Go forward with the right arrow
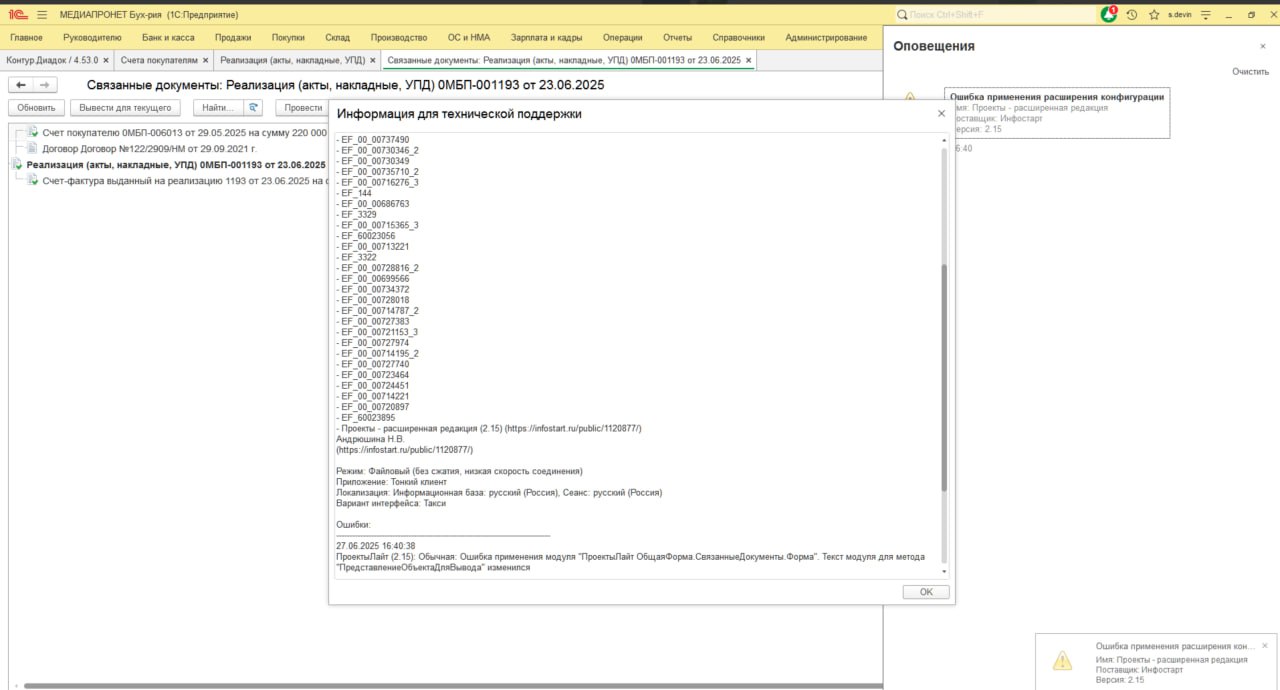Screen dimensions: 1280x690 (x=46, y=85)
